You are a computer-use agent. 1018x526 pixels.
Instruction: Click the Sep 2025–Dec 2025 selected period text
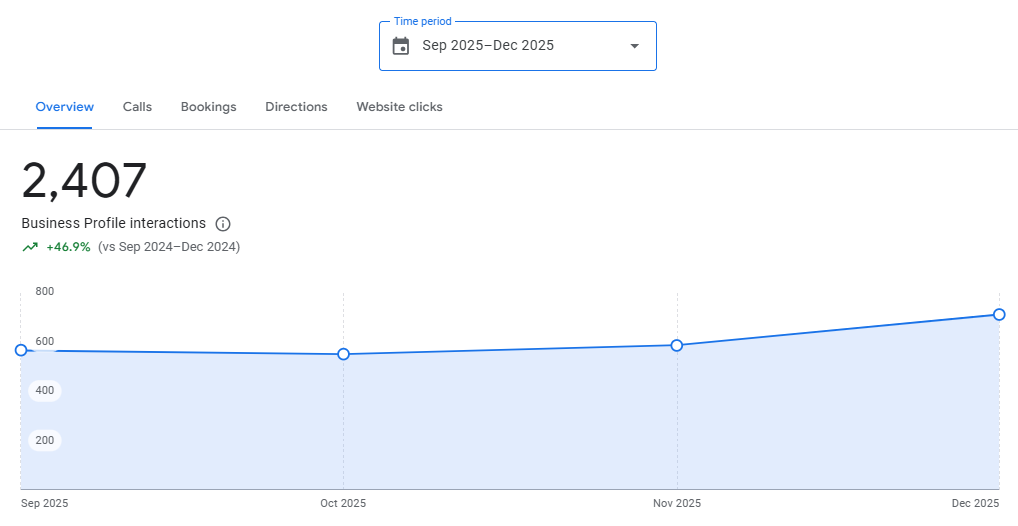488,45
